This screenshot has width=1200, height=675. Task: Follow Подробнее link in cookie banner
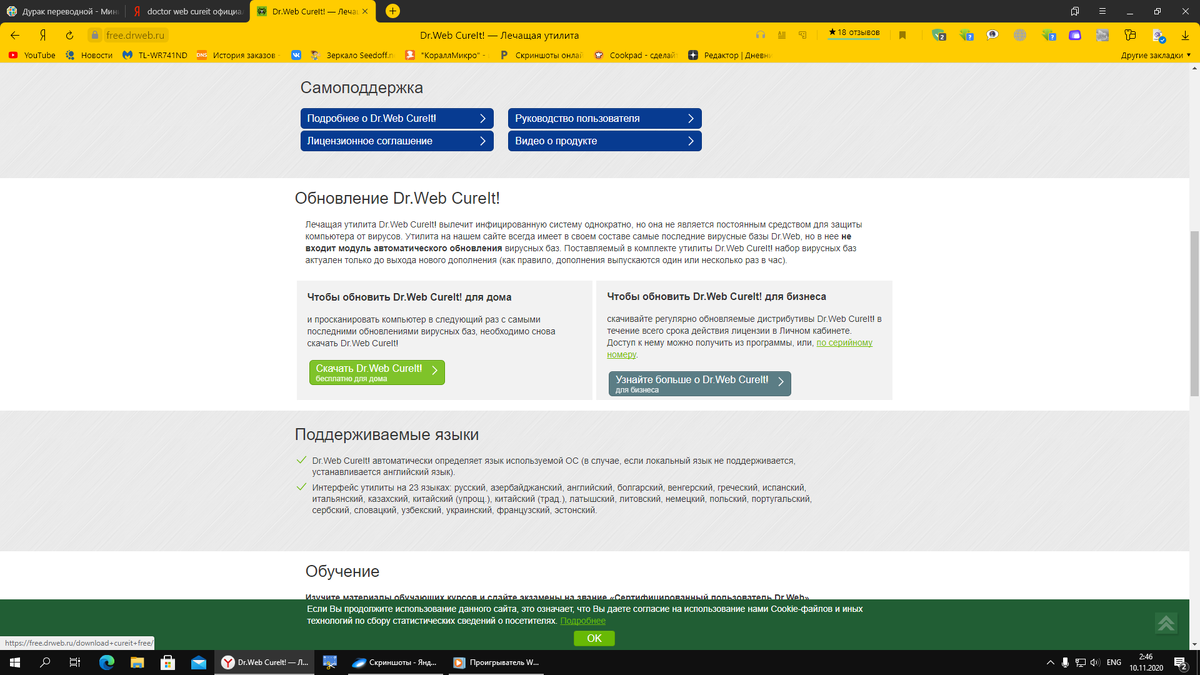click(x=582, y=621)
